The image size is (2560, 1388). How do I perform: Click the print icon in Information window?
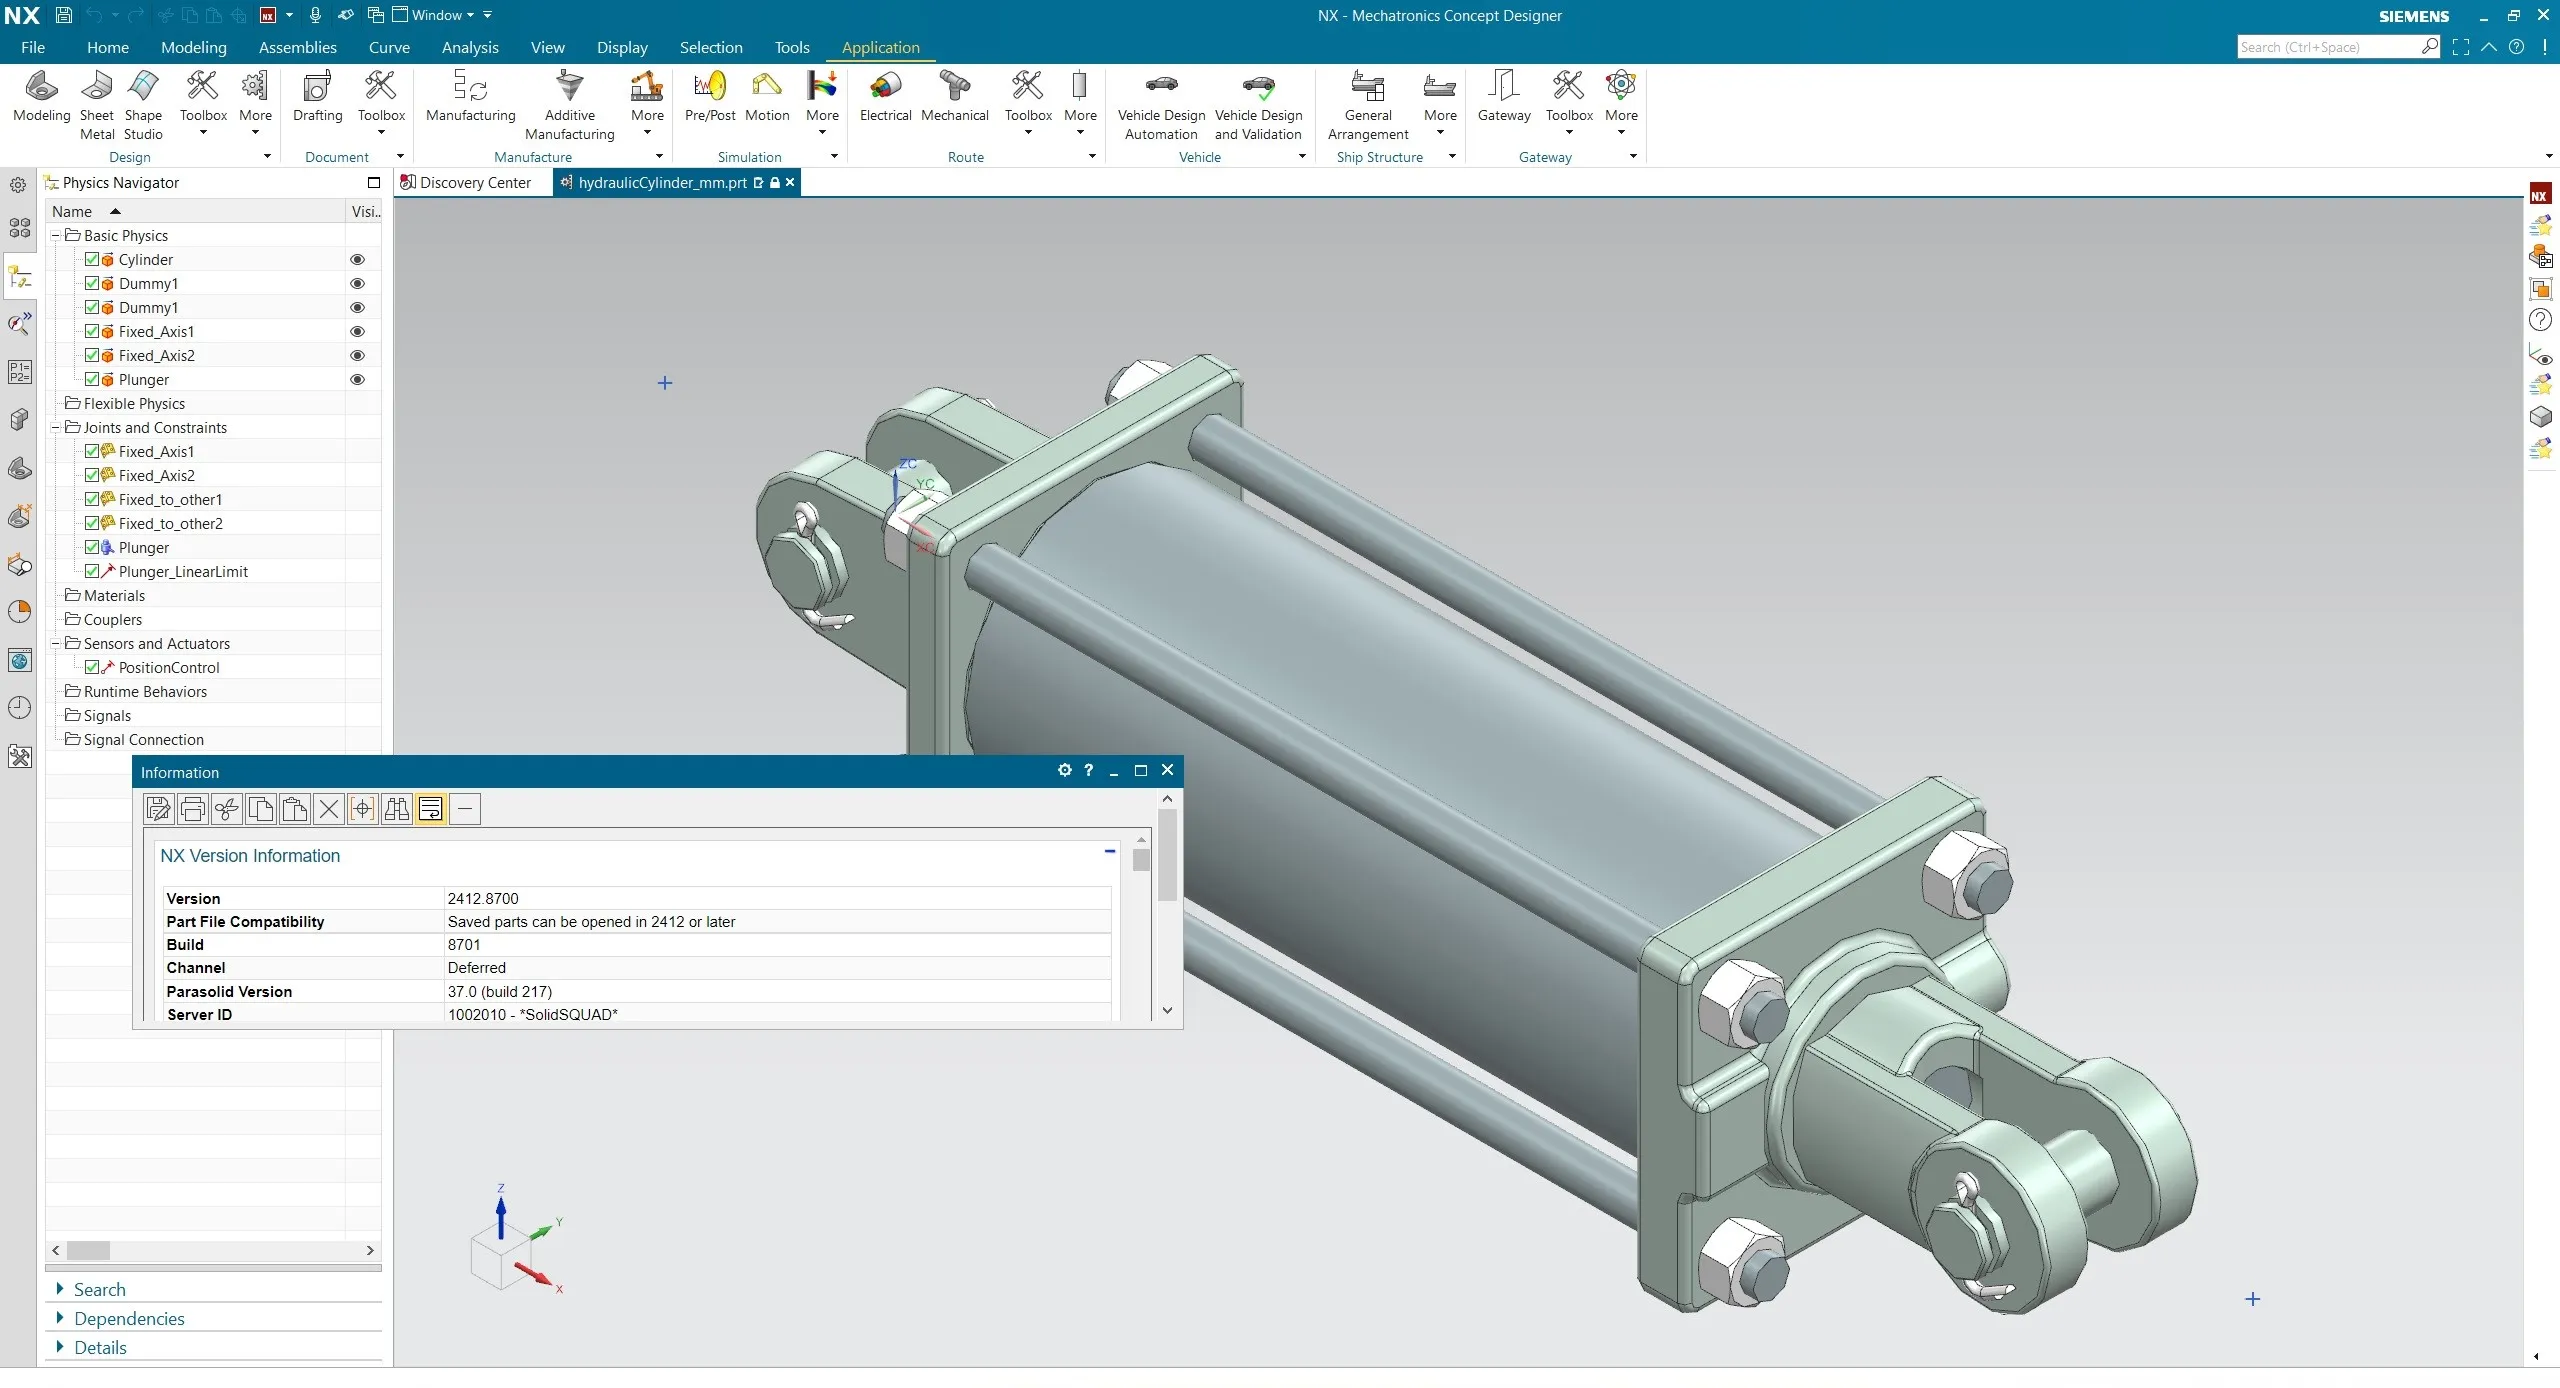point(193,809)
